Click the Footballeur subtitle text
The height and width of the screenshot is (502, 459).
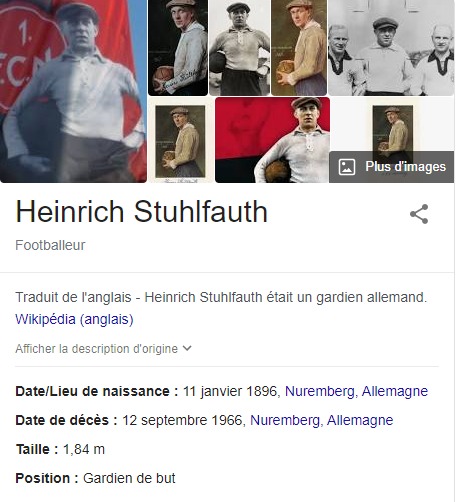[50, 245]
